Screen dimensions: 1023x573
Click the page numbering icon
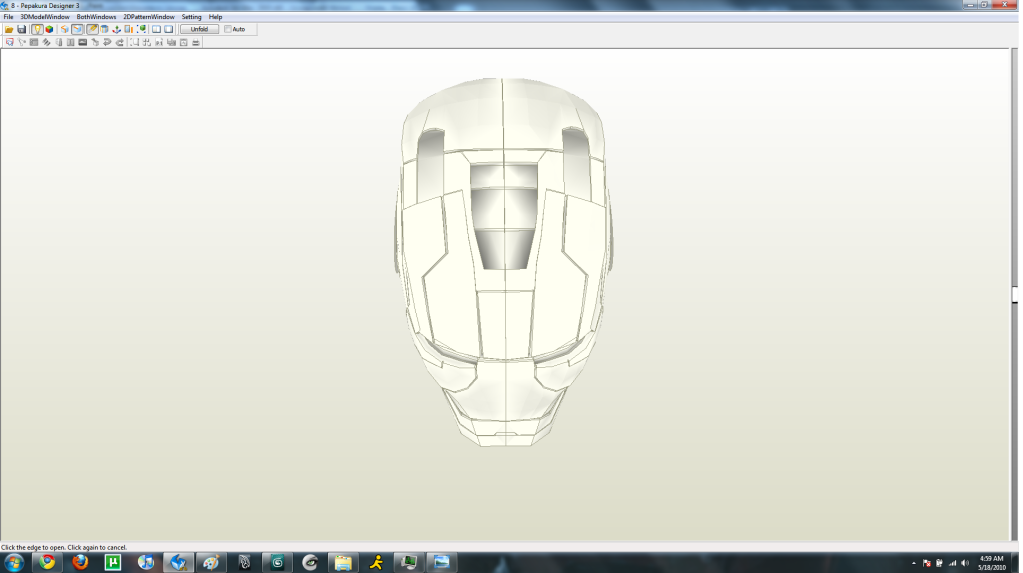(159, 42)
